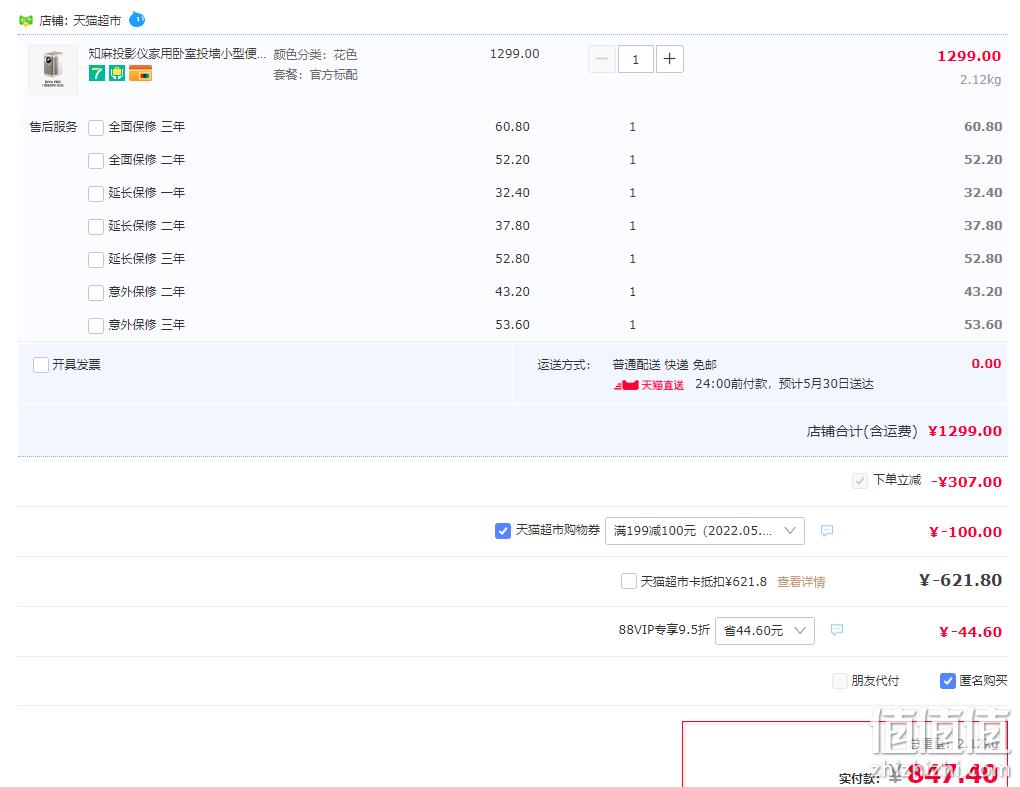
Task: Uncheck the 天猫超市购物券 checkbox
Action: point(503,531)
